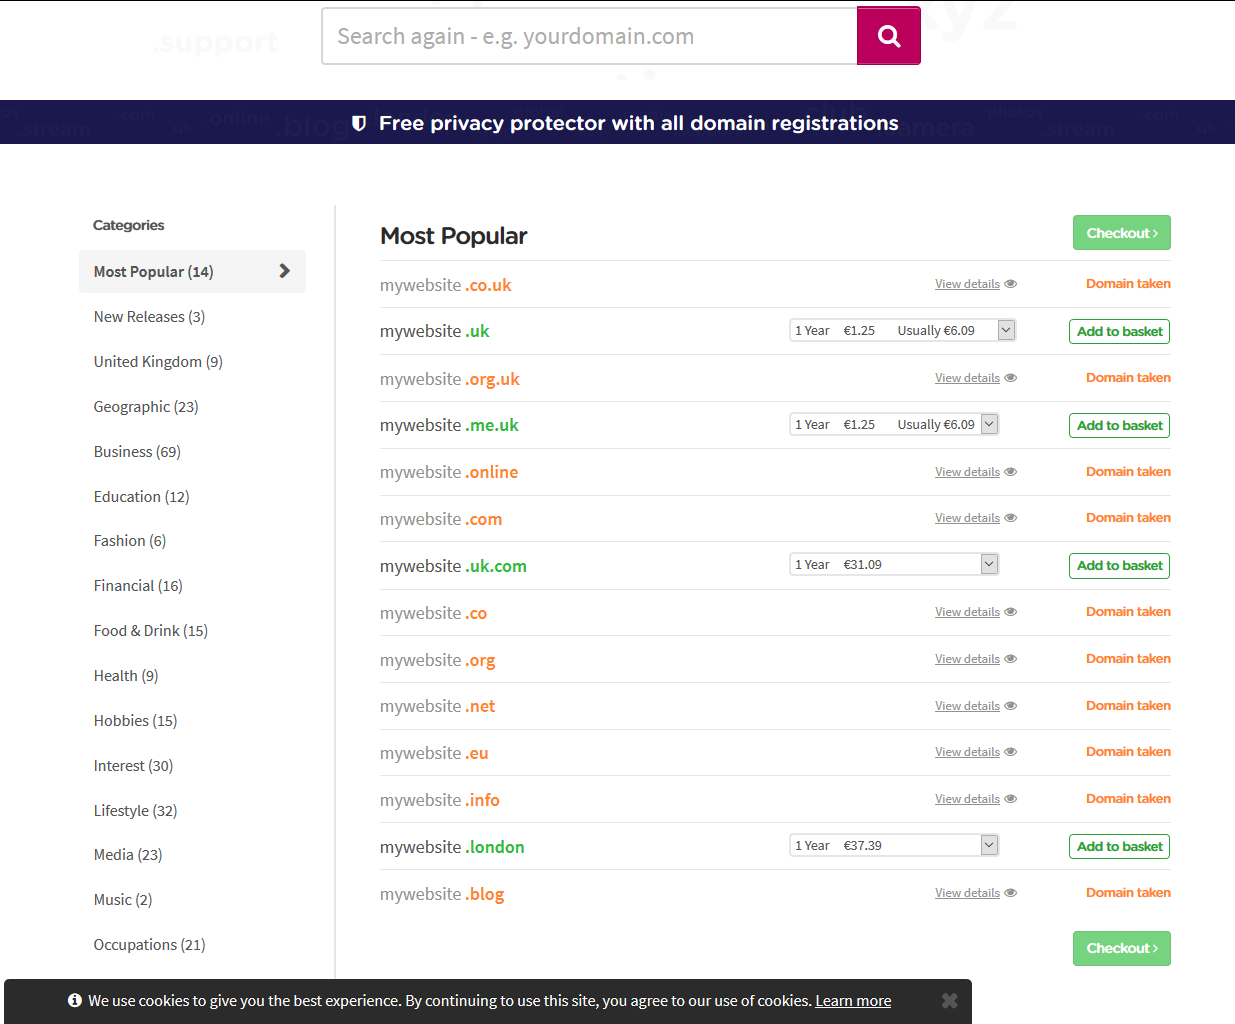Follow the Learn more cookies link
The height and width of the screenshot is (1024, 1235).
pos(852,1001)
